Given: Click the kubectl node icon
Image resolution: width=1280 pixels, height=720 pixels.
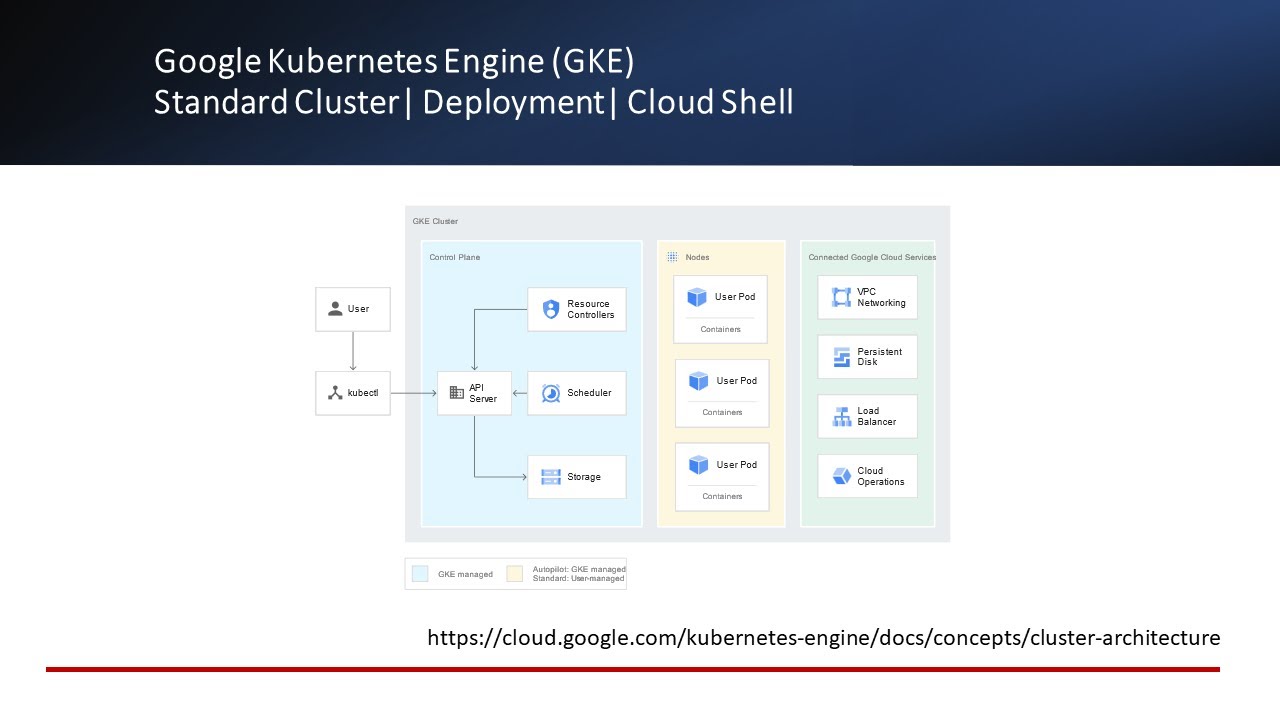Looking at the screenshot, I should pos(335,393).
